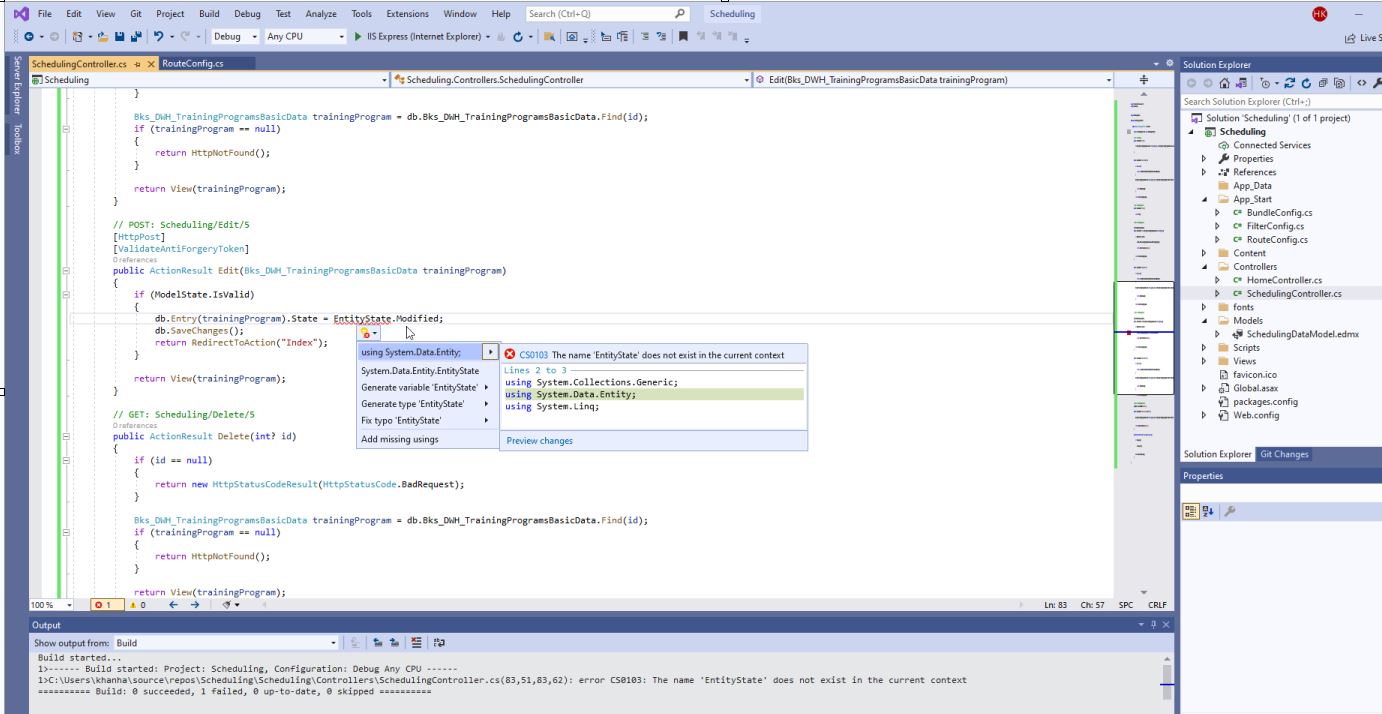Click the split editor window handle
This screenshot has width=1382, height=714.
(x=1144, y=80)
